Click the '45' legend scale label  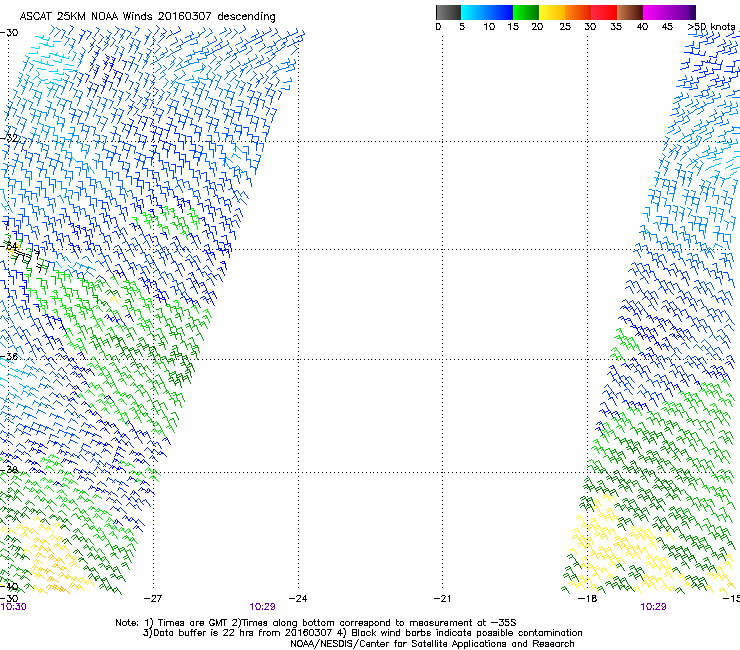(667, 27)
